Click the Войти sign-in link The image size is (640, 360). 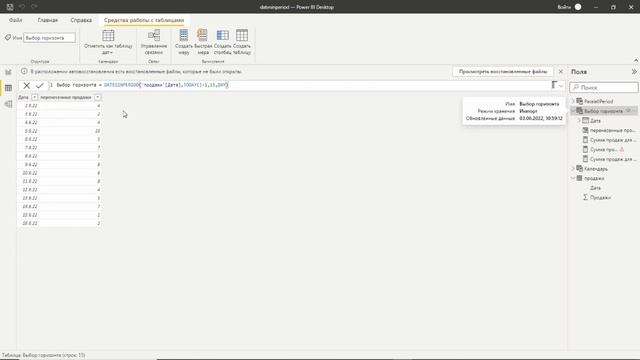click(564, 7)
